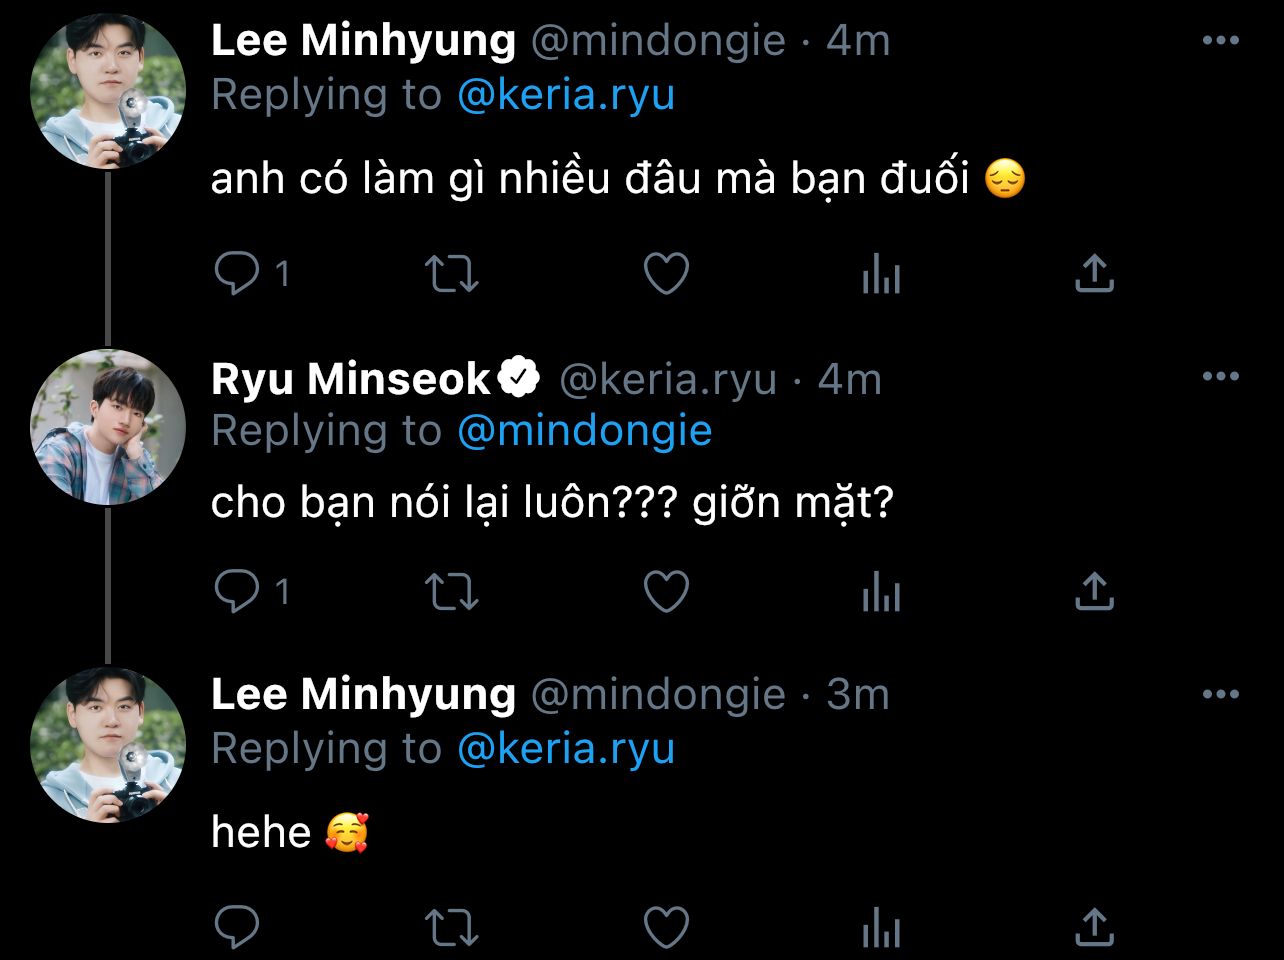This screenshot has height=960, width=1284.
Task: Retweet Ryu Minseok's 'giỡn mặt?' tweet
Action: [452, 592]
